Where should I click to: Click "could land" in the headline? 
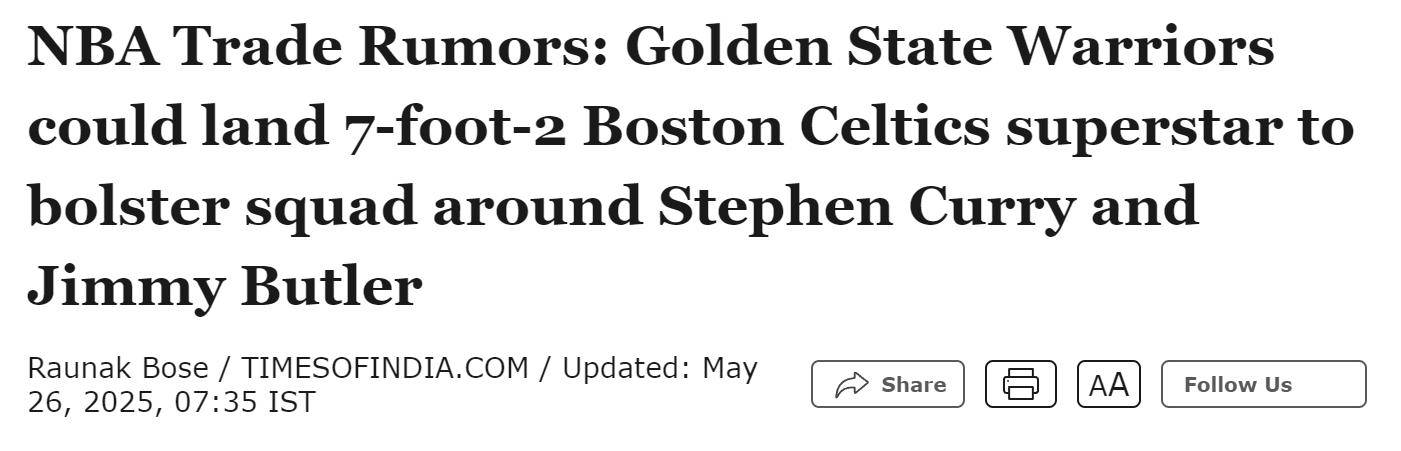(x=172, y=127)
